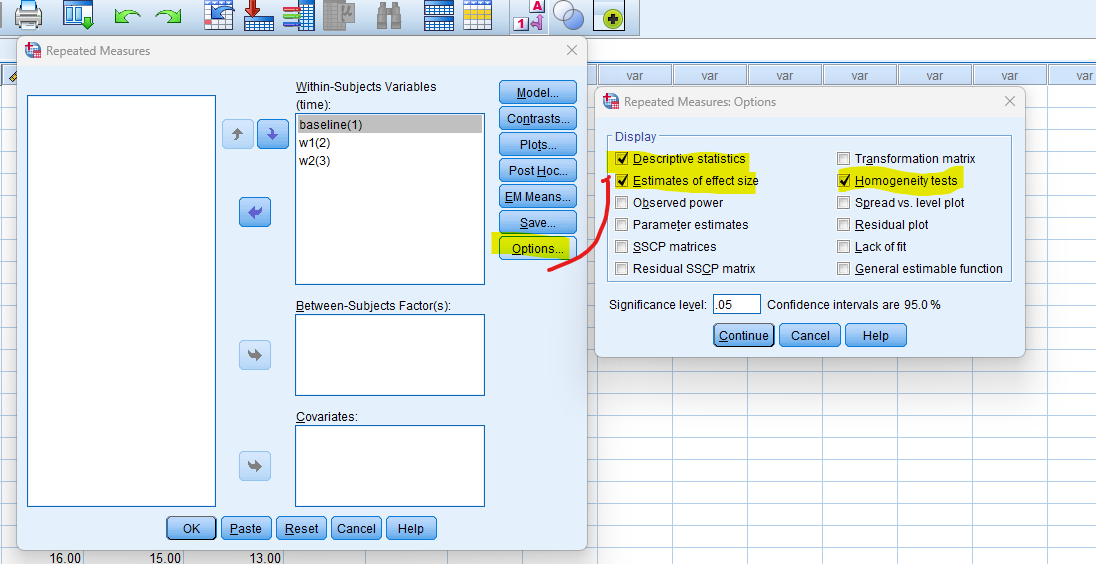The height and width of the screenshot is (564, 1096).
Task: Click the green Undo arrow icon
Action: click(127, 16)
